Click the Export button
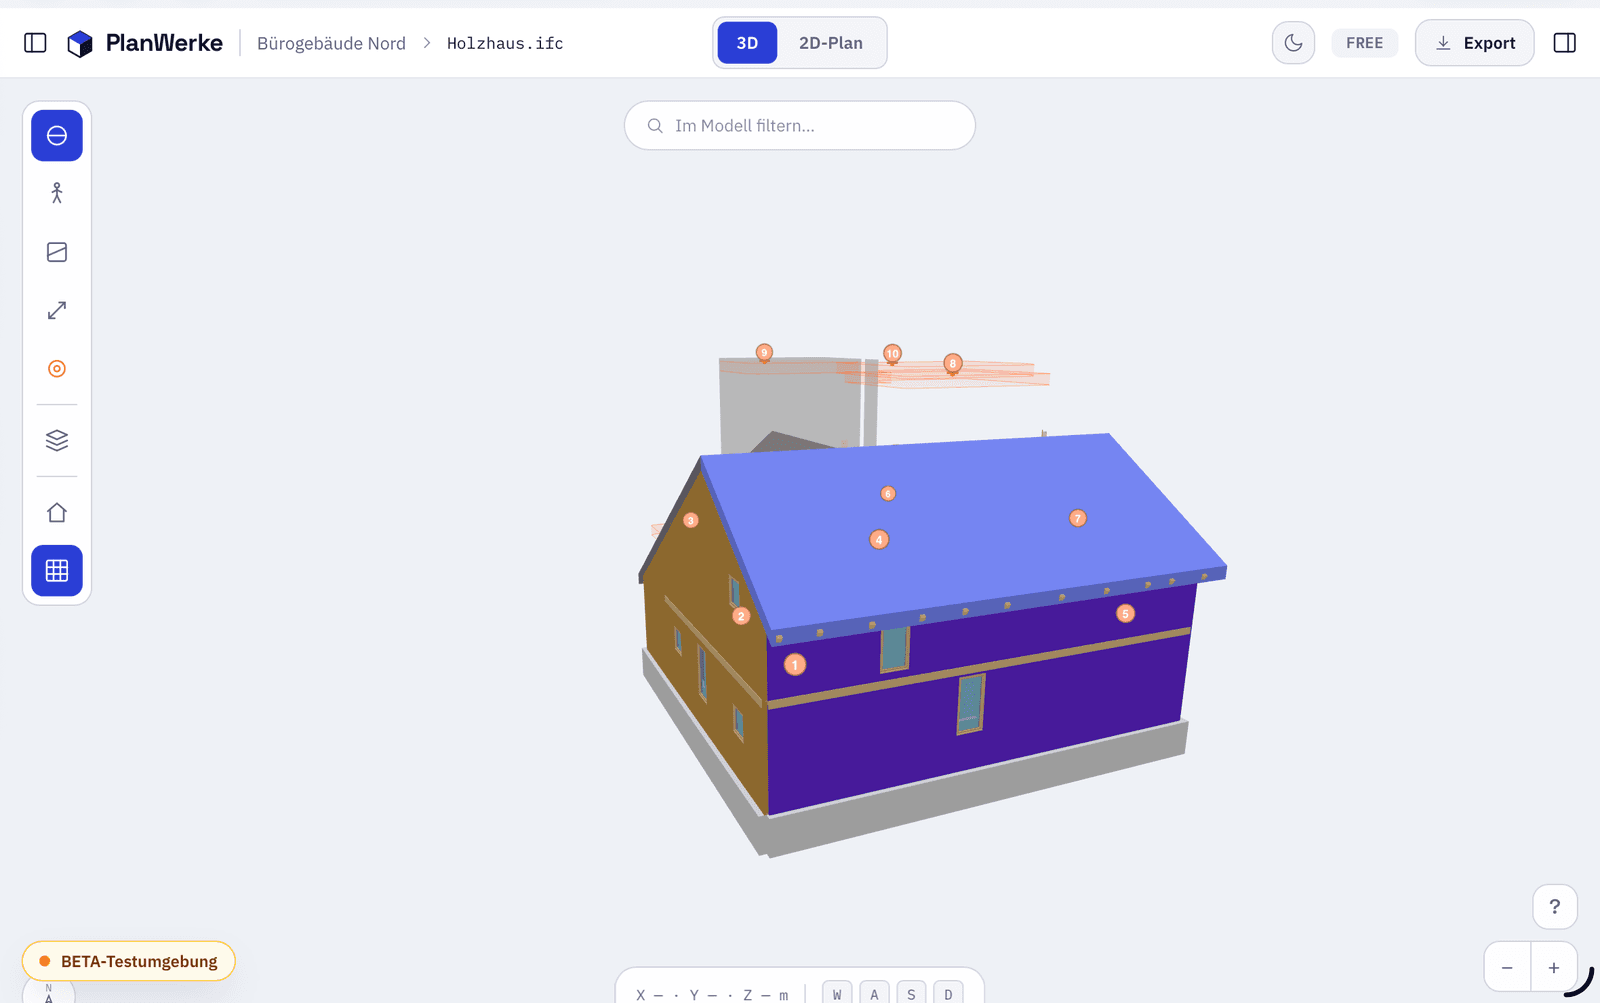The image size is (1600, 1003). point(1474,43)
